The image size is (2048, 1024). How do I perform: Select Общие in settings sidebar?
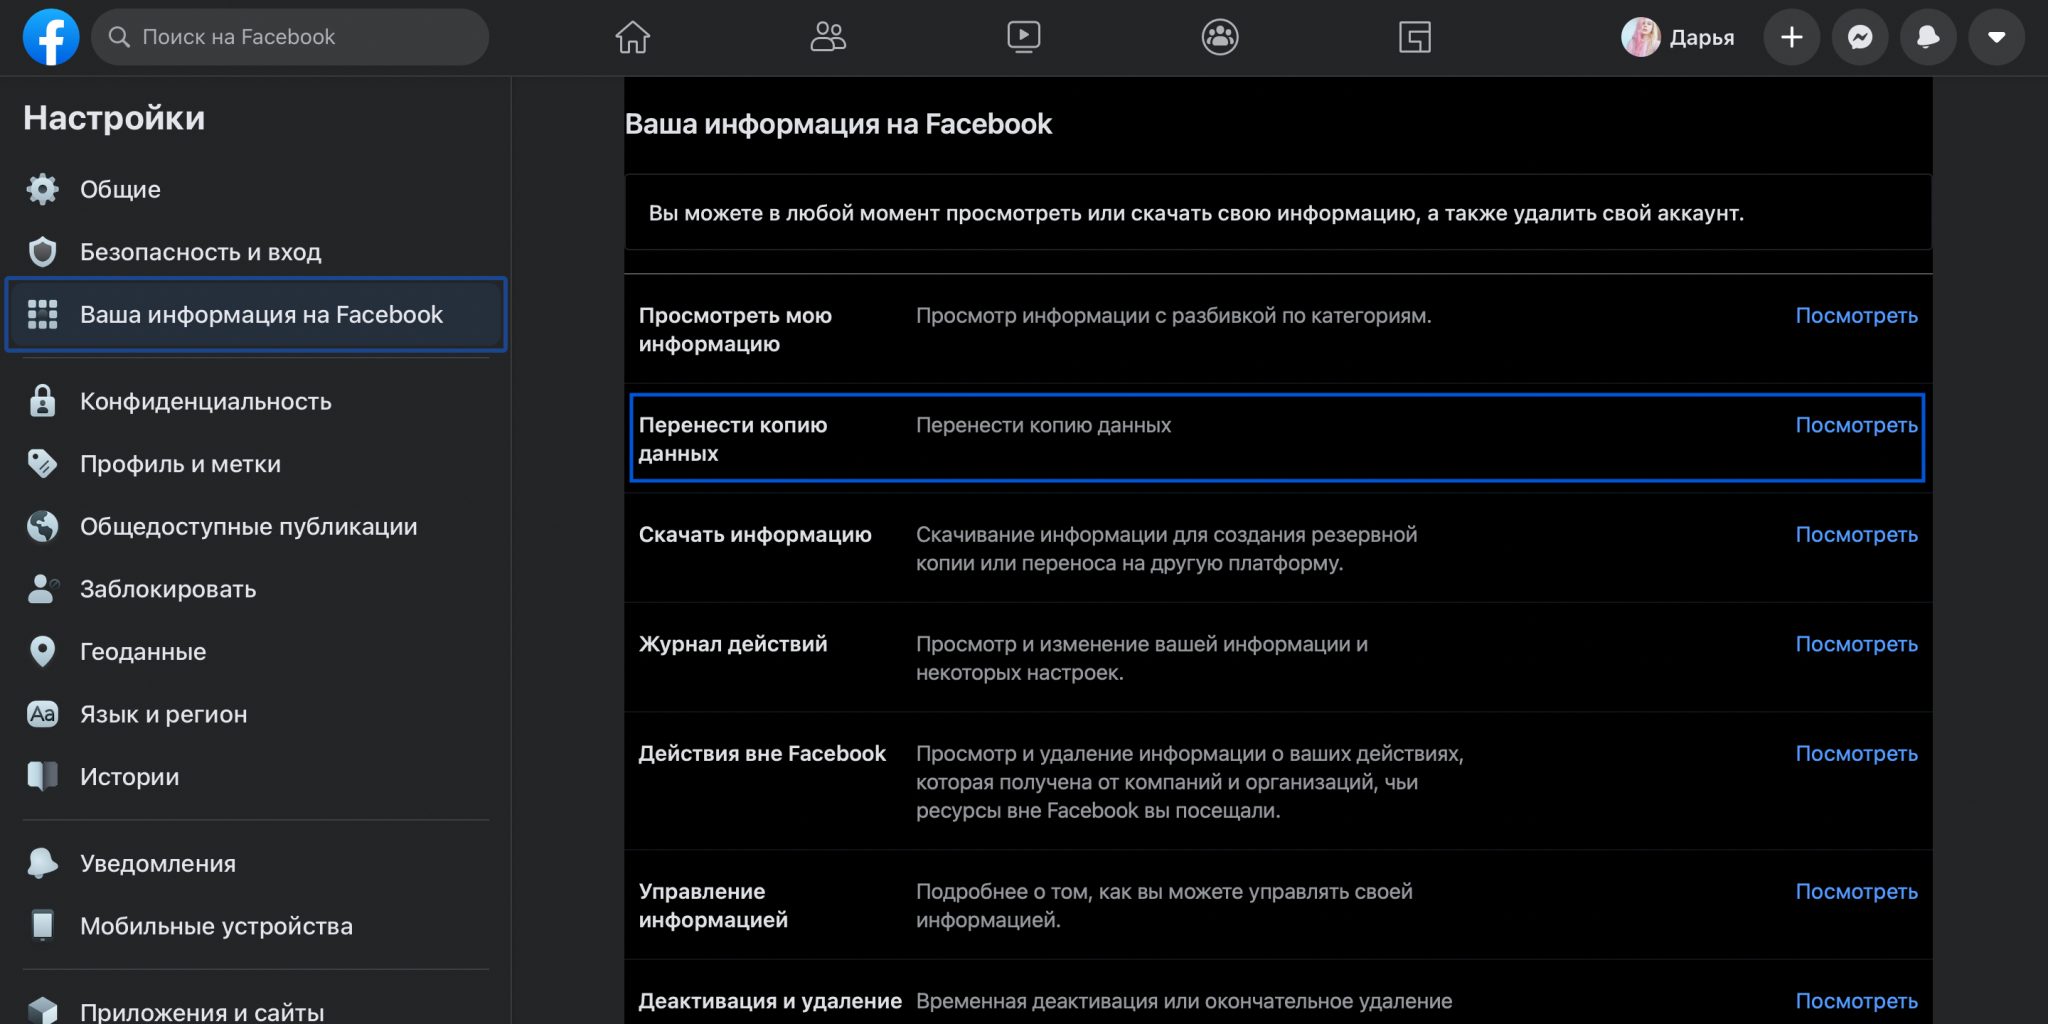point(120,189)
